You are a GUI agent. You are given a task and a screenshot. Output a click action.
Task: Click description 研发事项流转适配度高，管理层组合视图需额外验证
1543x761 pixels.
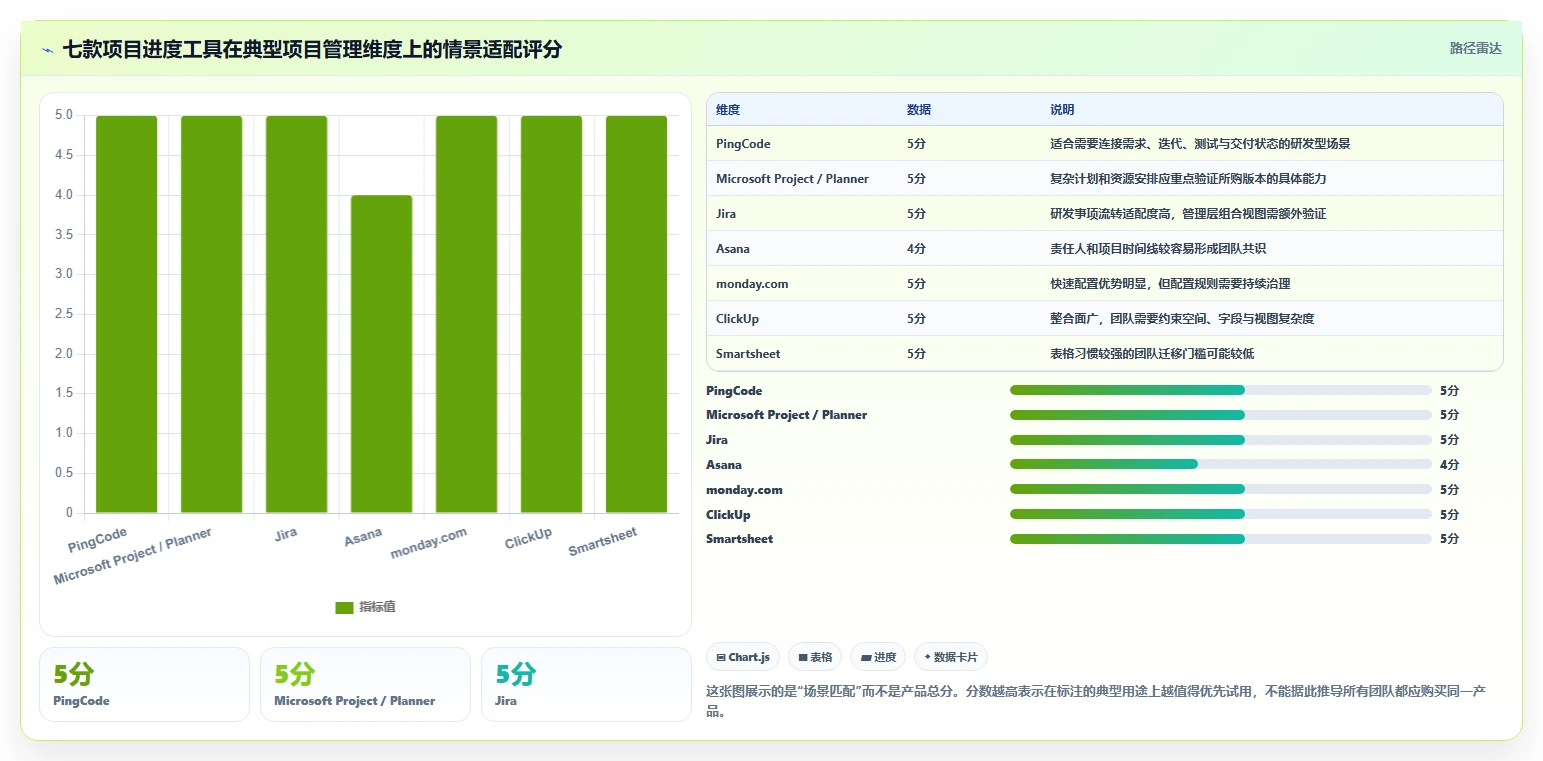(x=1188, y=214)
